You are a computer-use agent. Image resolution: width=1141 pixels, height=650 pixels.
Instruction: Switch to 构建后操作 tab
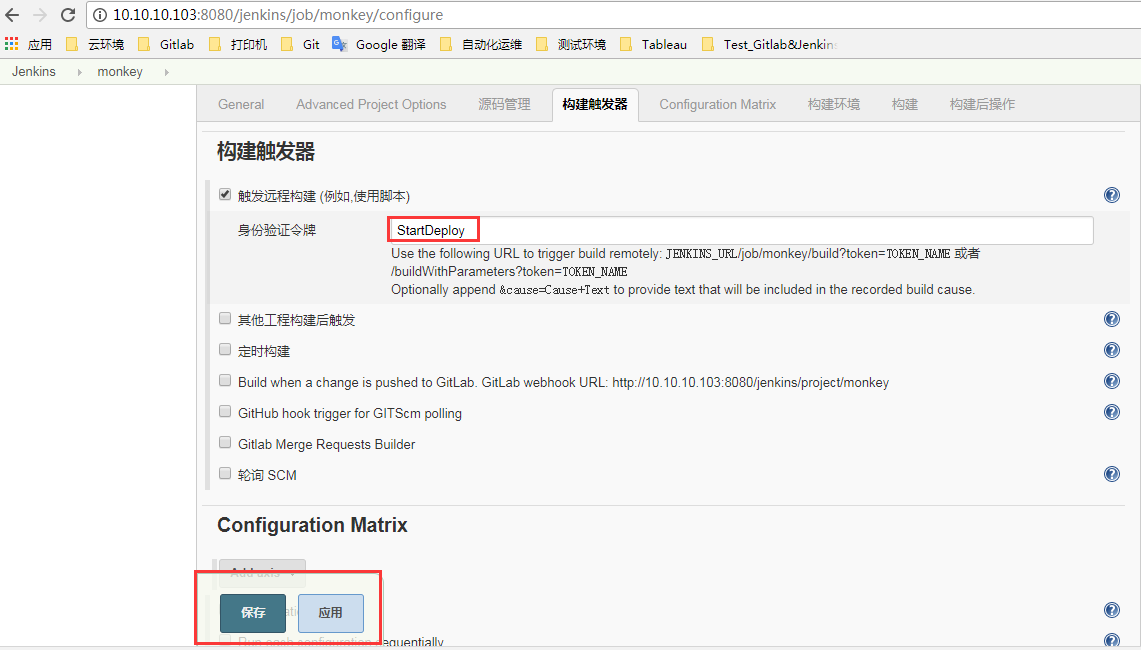pyautogui.click(x=982, y=104)
